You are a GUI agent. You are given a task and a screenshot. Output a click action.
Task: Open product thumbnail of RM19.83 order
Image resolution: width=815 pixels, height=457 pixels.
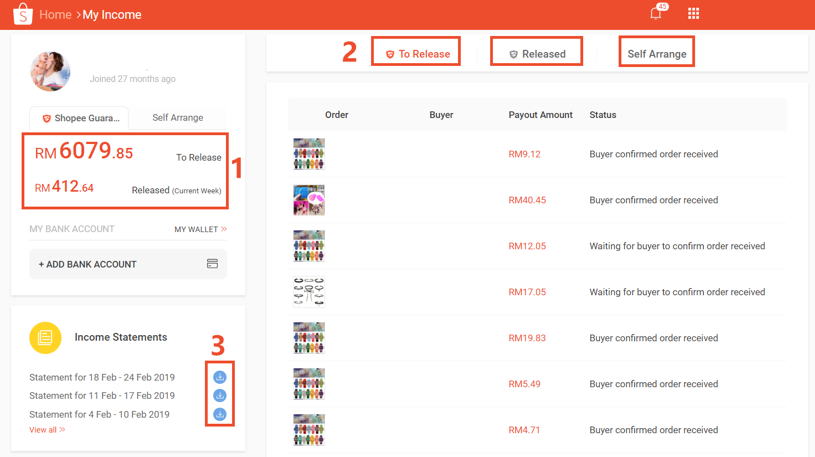309,338
